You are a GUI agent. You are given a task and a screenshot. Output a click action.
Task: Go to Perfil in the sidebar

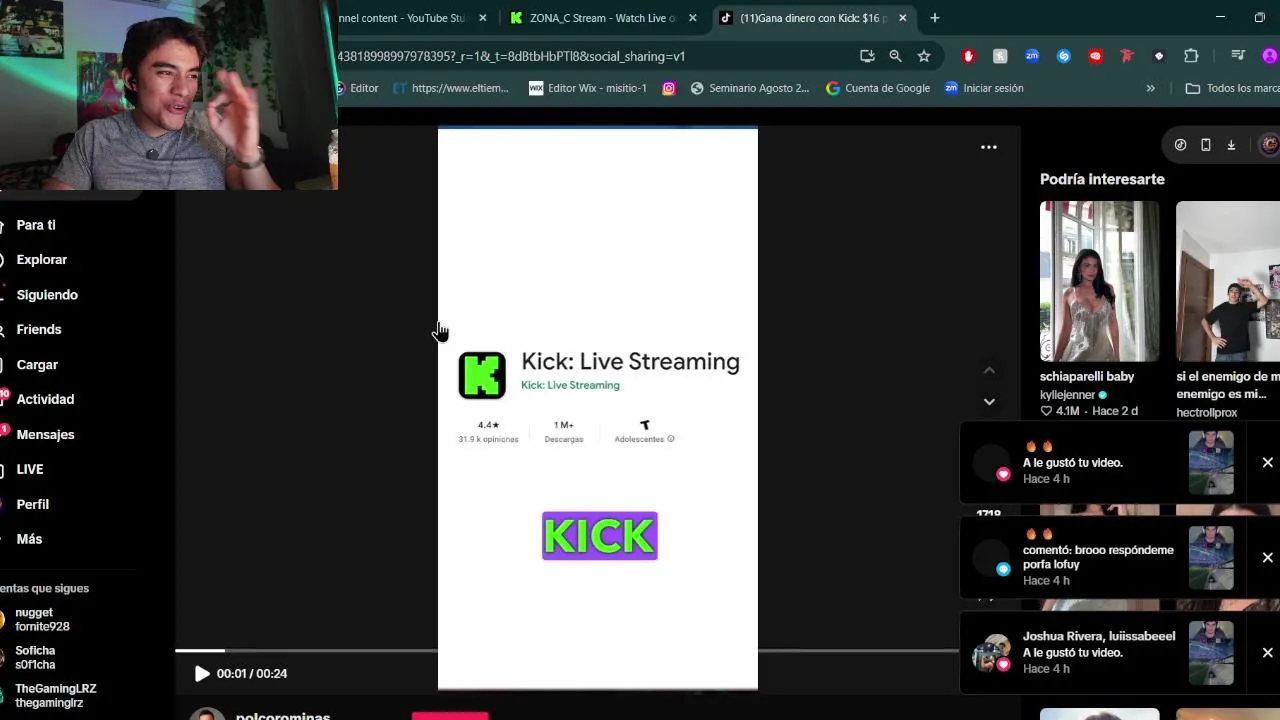[33, 505]
